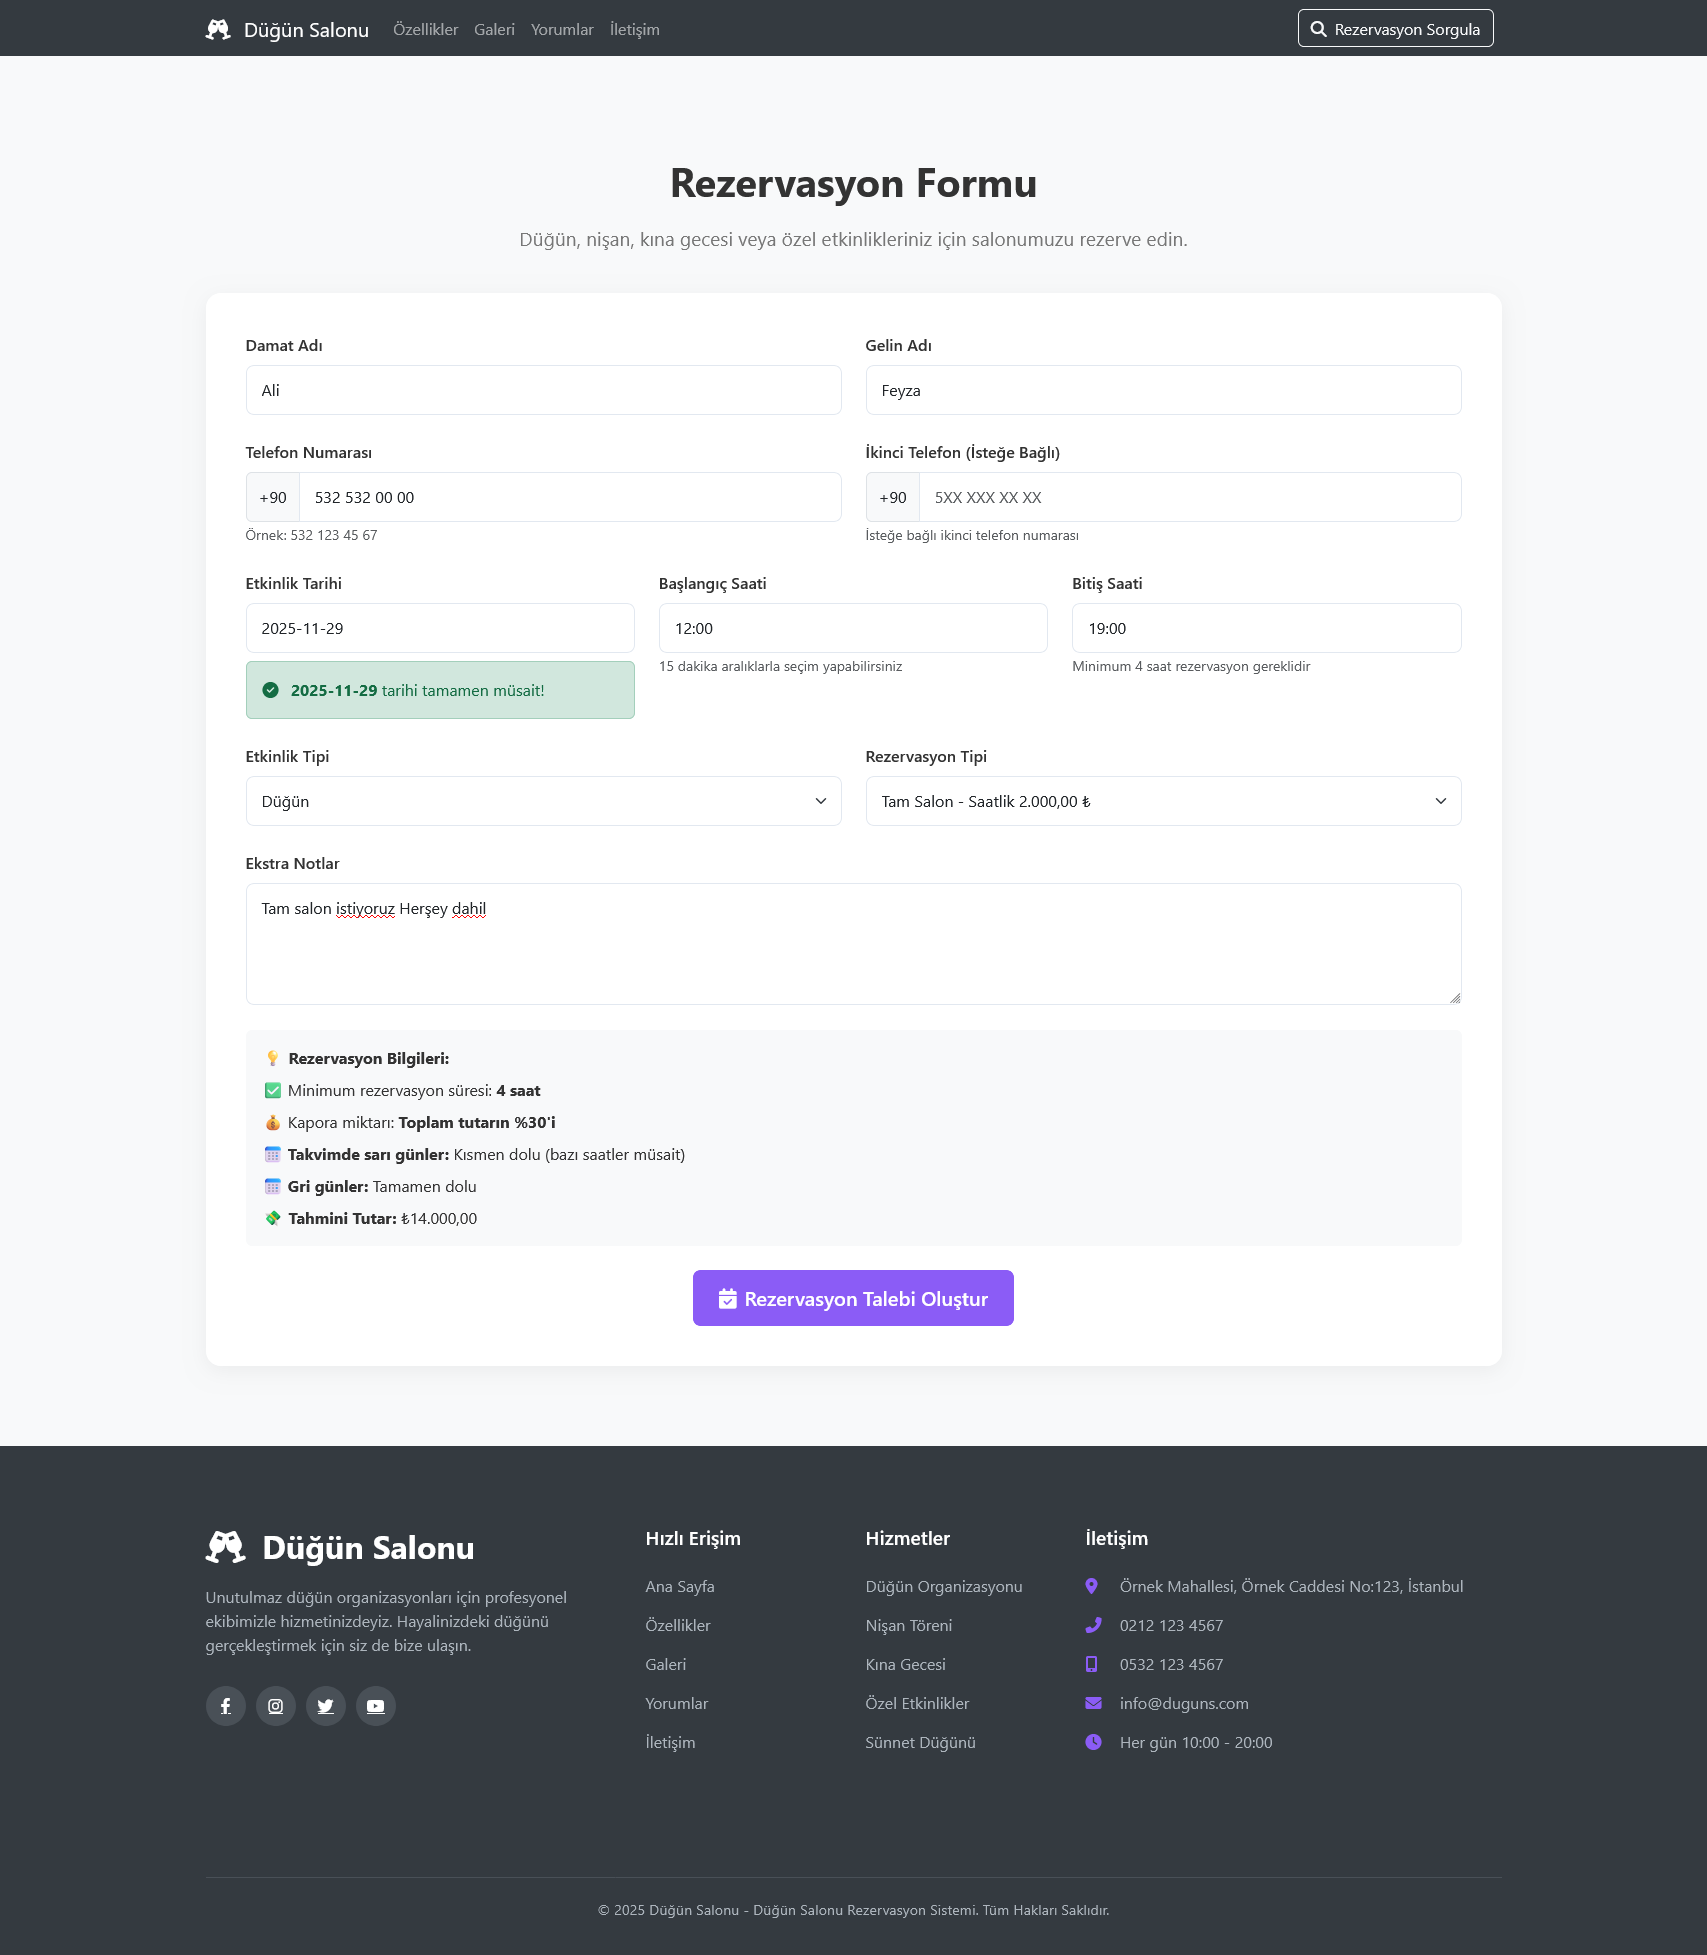This screenshot has height=1955, width=1707.
Task: Click the envelope icon beside email
Action: 1093,1703
